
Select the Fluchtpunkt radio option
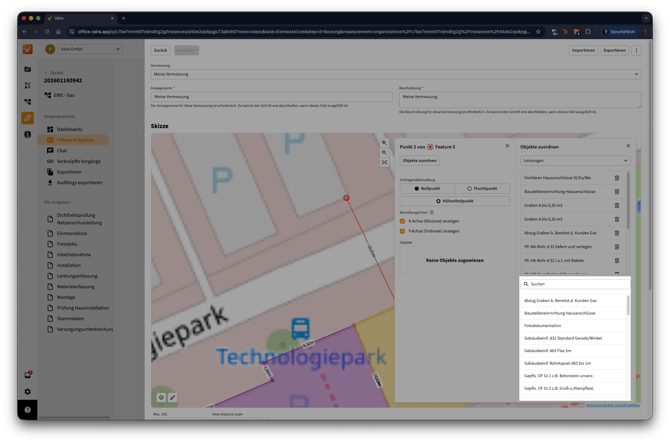pyautogui.click(x=482, y=188)
